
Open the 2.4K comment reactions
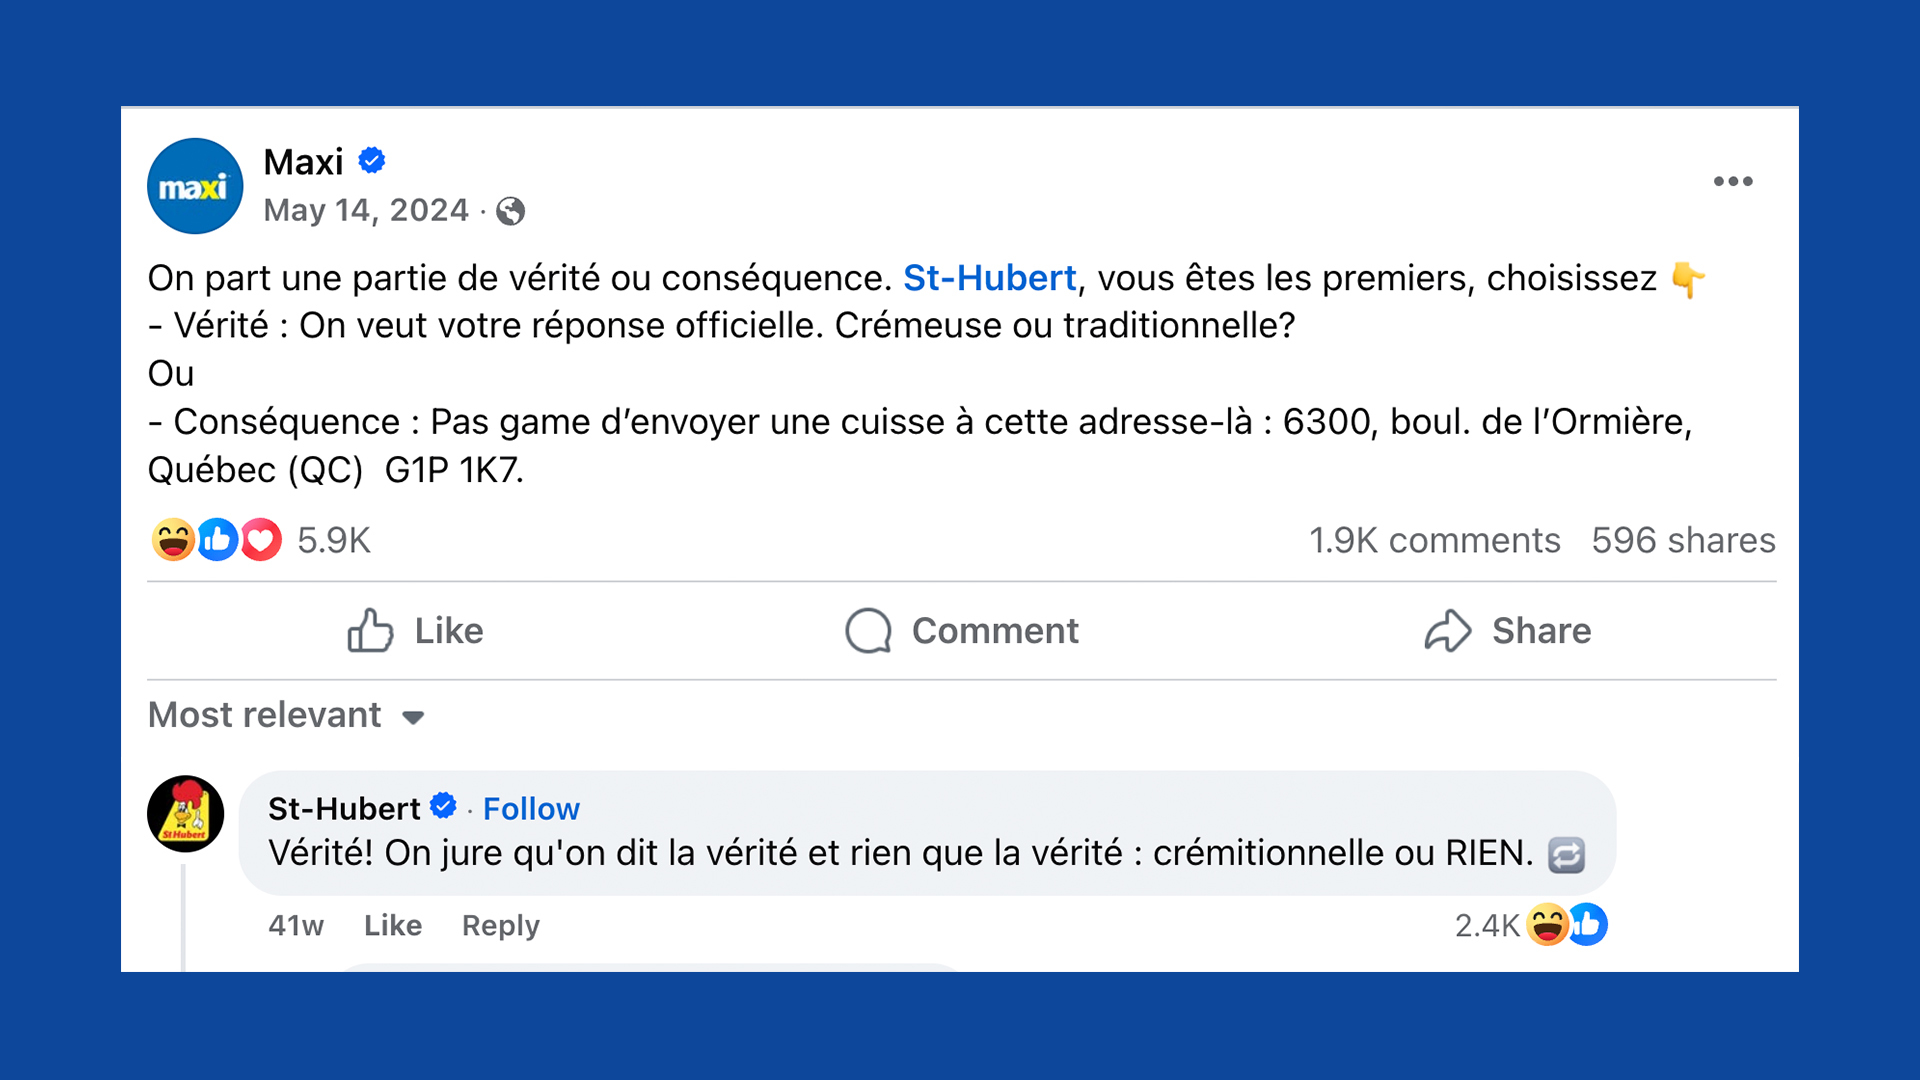click(1531, 925)
